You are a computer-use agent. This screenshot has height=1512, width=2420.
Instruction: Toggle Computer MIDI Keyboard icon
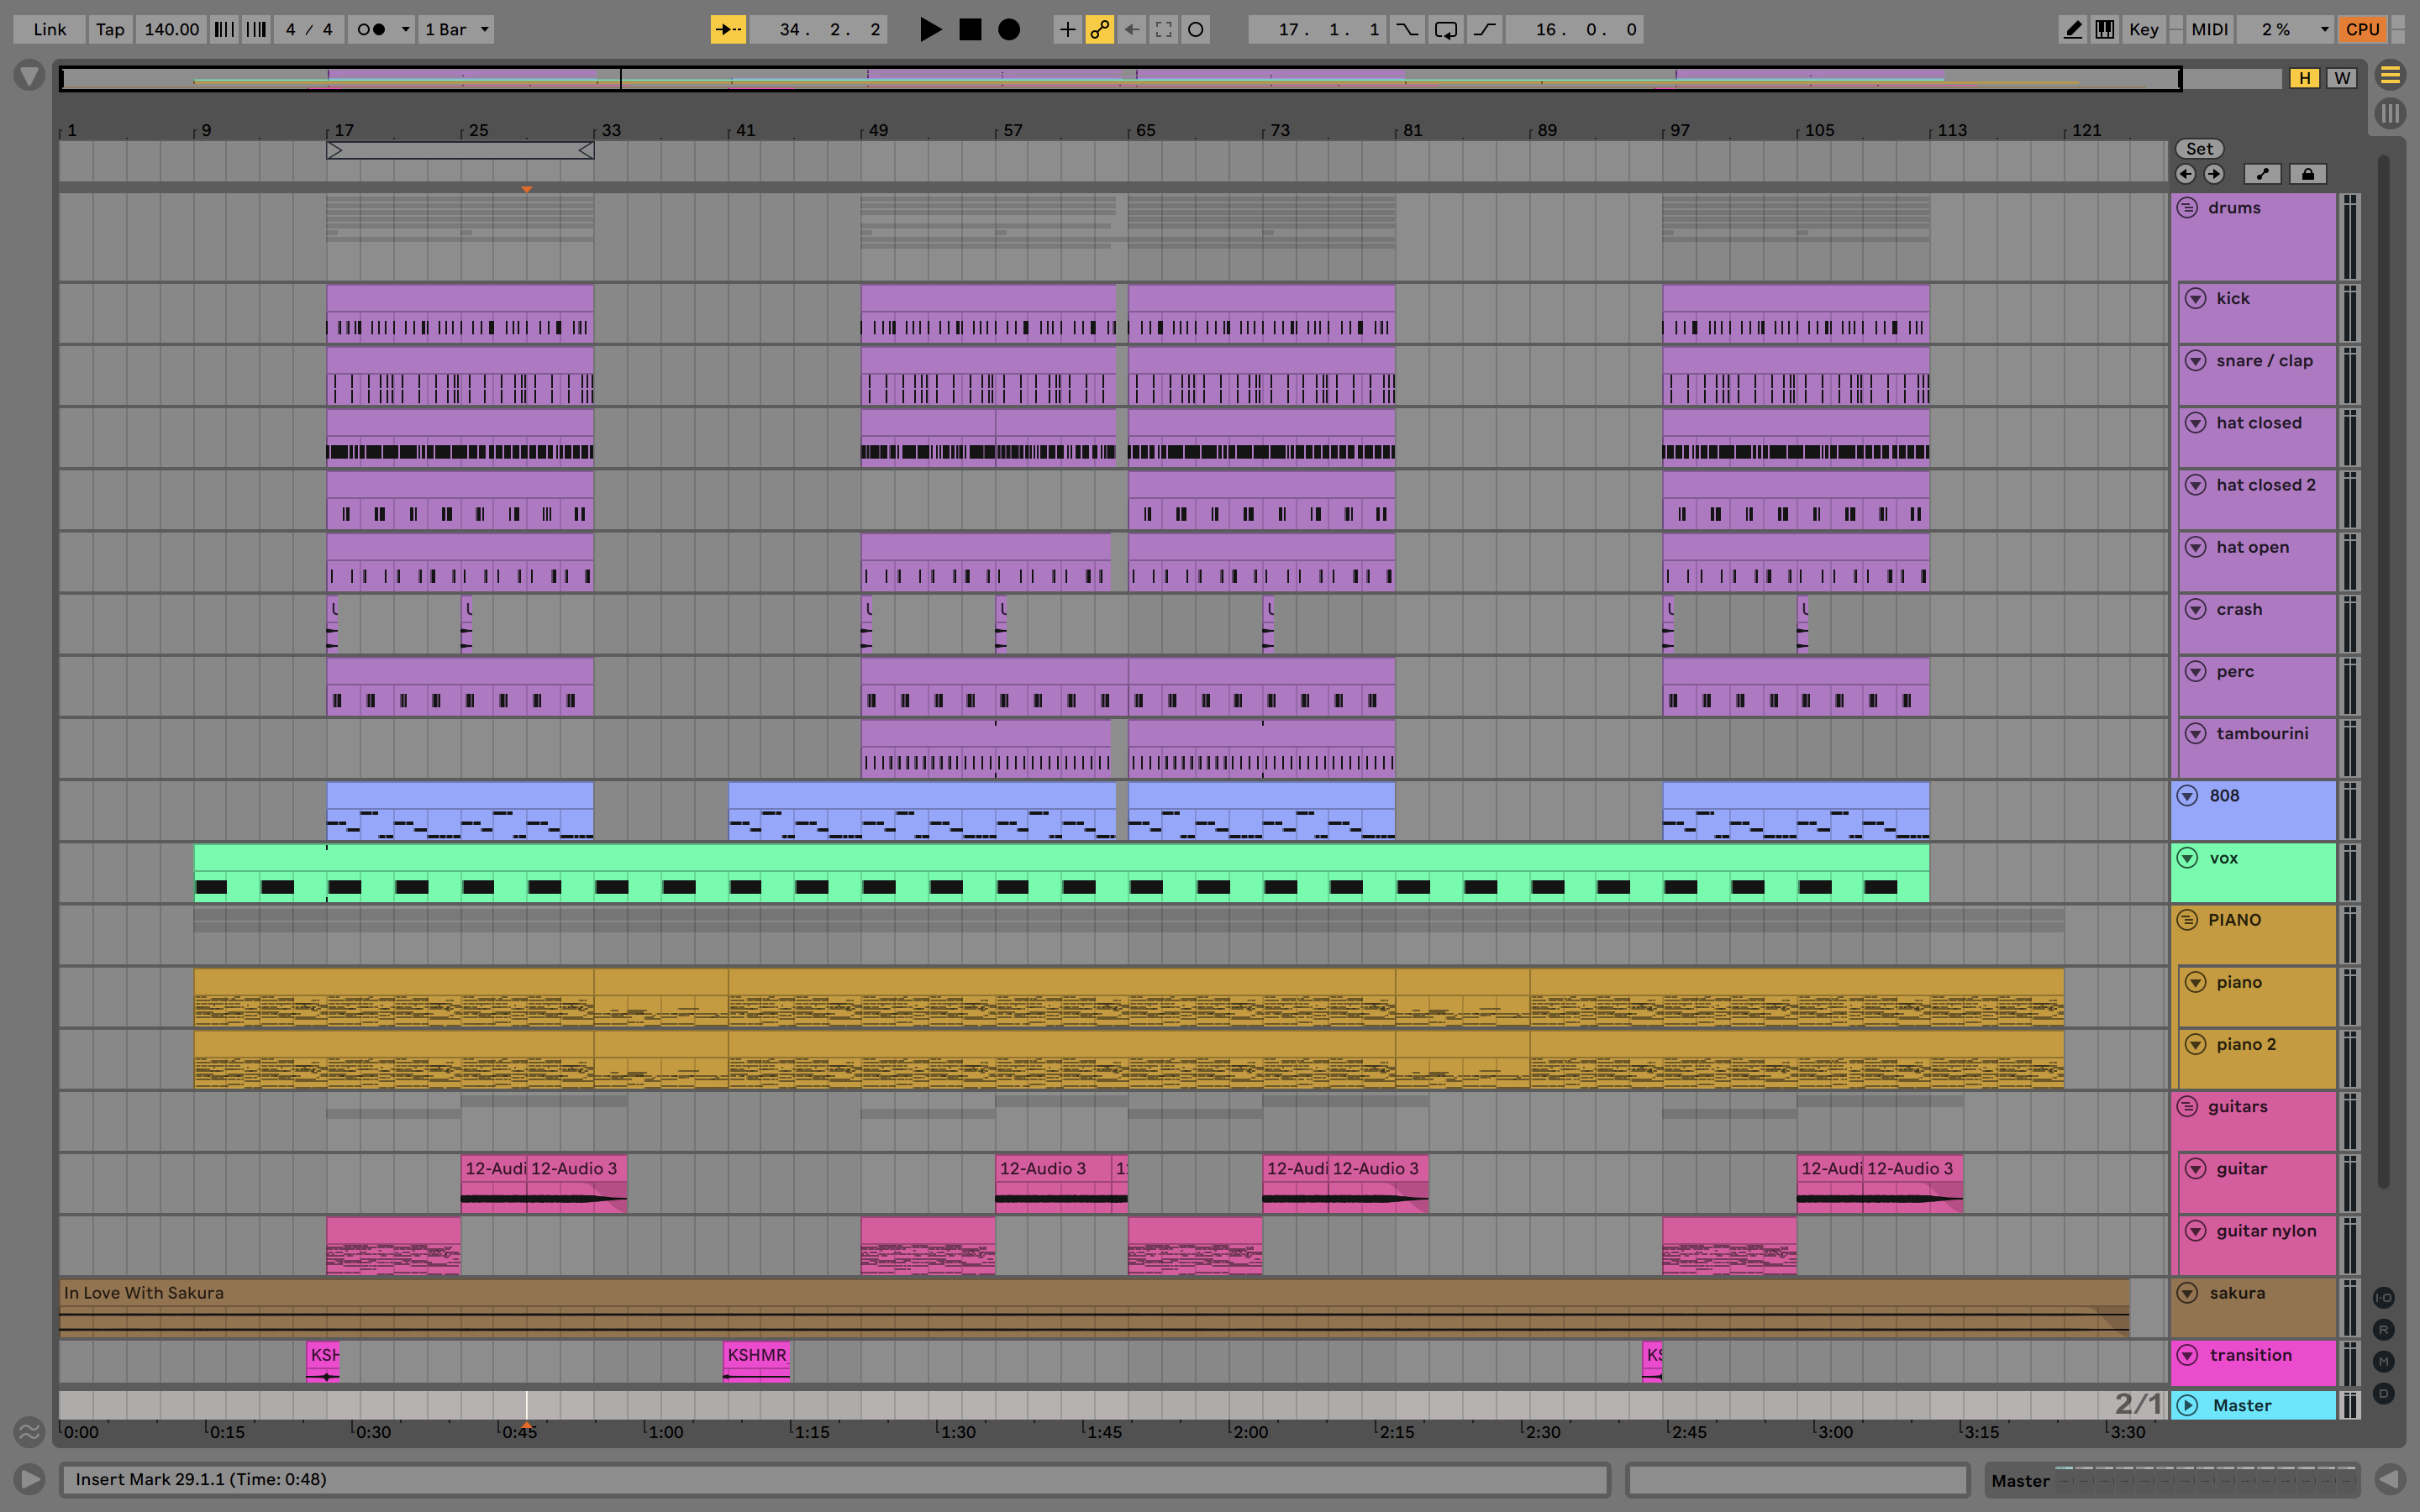pyautogui.click(x=2105, y=29)
